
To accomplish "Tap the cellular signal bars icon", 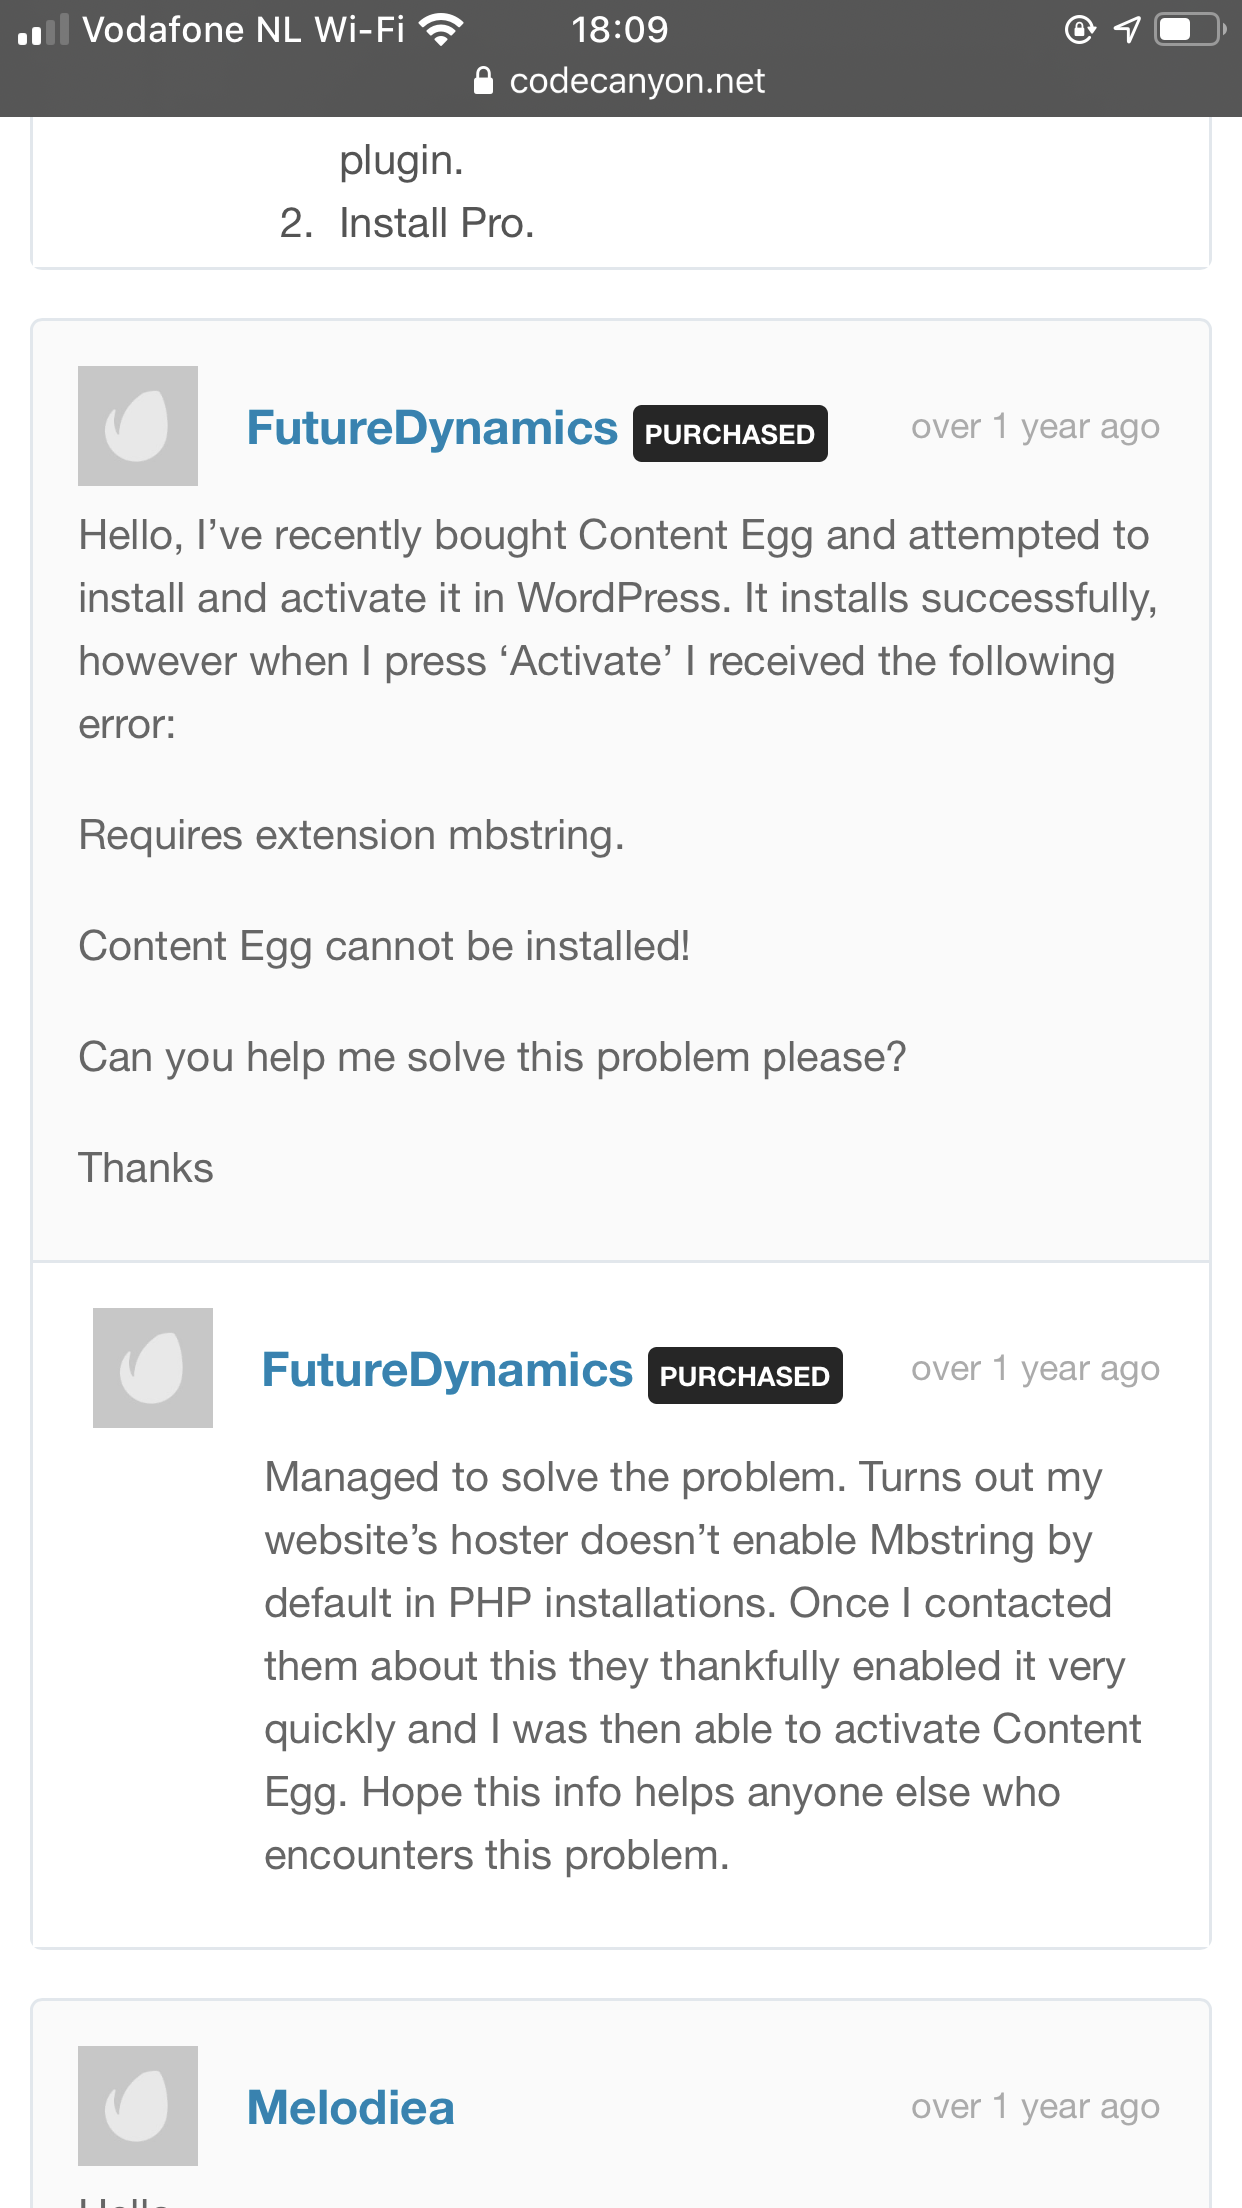I will [x=44, y=30].
